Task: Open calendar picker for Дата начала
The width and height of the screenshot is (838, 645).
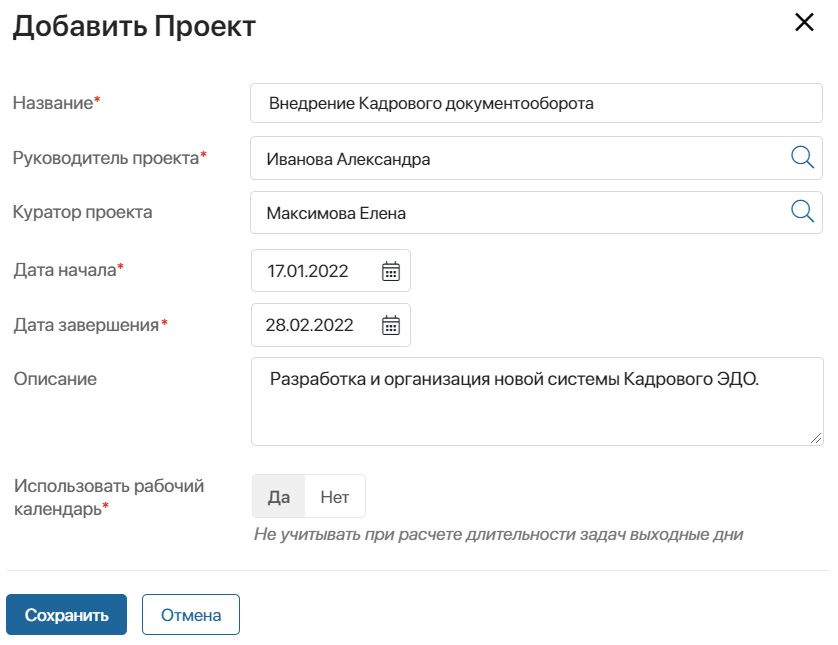Action: 391,271
